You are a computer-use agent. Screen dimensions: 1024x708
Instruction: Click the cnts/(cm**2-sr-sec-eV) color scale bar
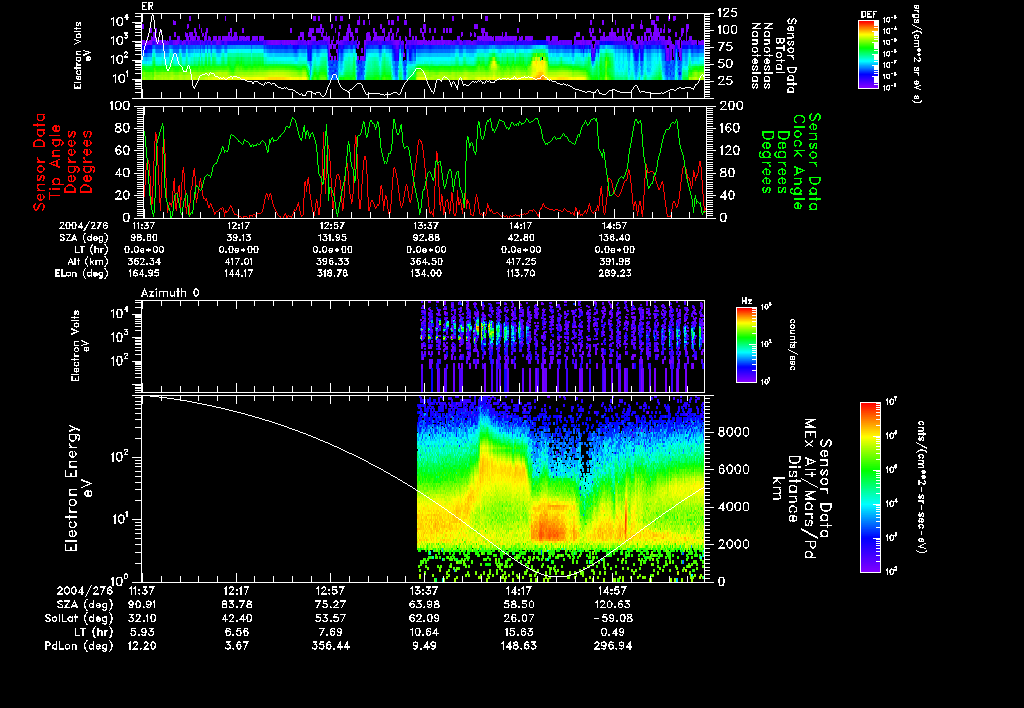pyautogui.click(x=870, y=487)
